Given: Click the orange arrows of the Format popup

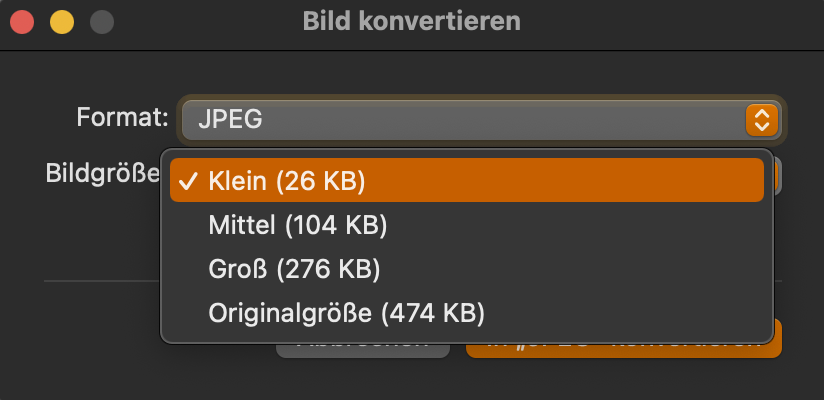Looking at the screenshot, I should coord(761,120).
